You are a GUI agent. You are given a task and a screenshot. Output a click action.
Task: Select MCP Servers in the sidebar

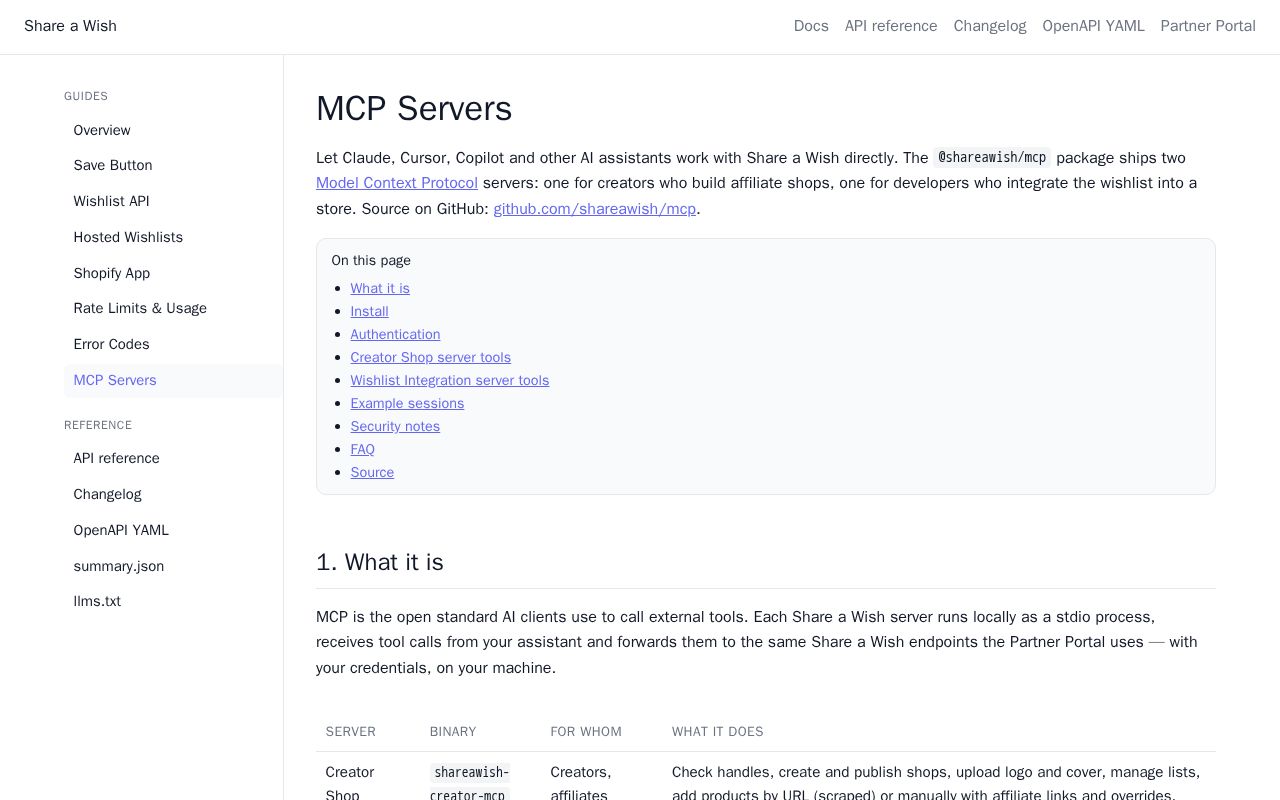click(173, 380)
